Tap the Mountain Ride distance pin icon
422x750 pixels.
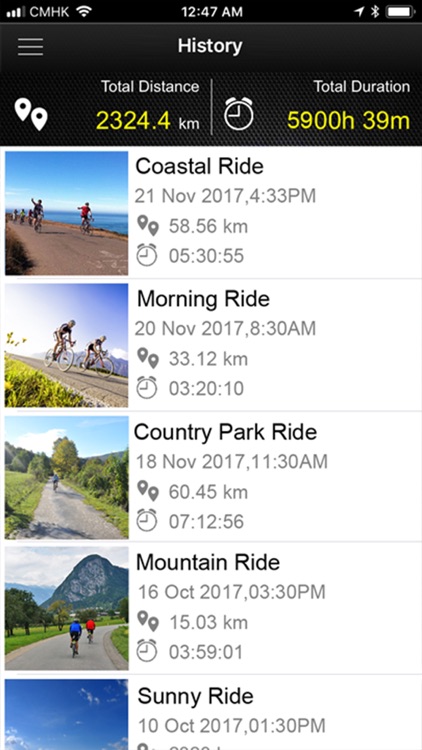pos(148,621)
